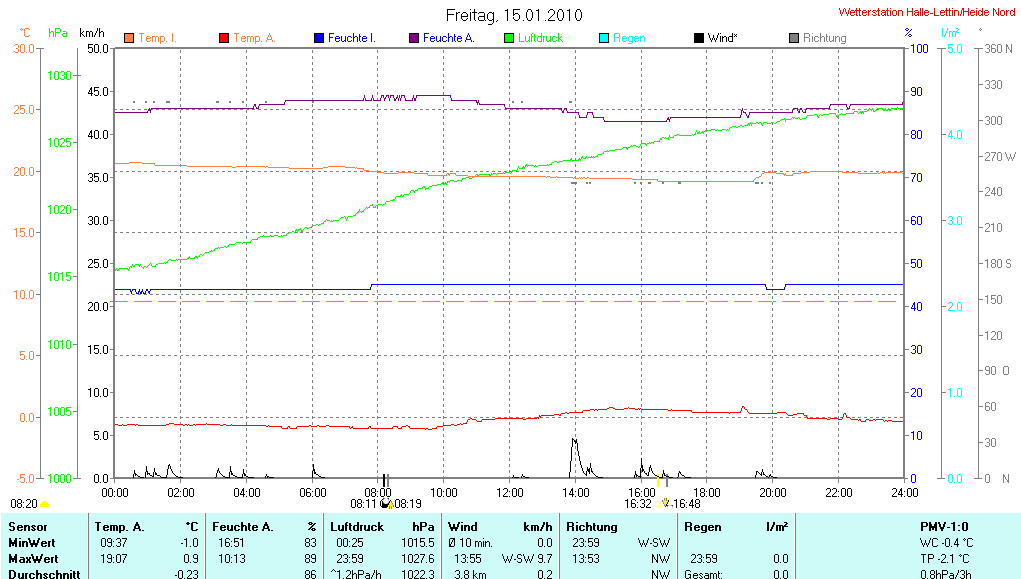Select the Regen legend label text
This screenshot has width=1021, height=579.
coord(629,38)
